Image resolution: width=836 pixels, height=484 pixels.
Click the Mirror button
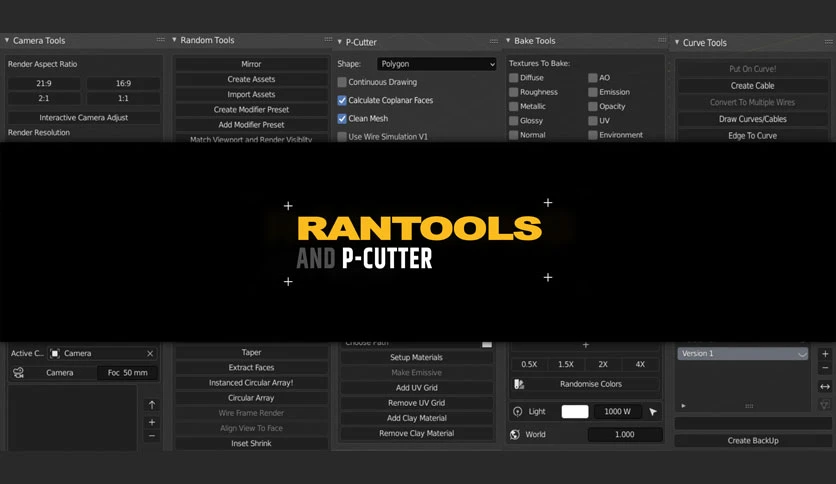pyautogui.click(x=251, y=64)
